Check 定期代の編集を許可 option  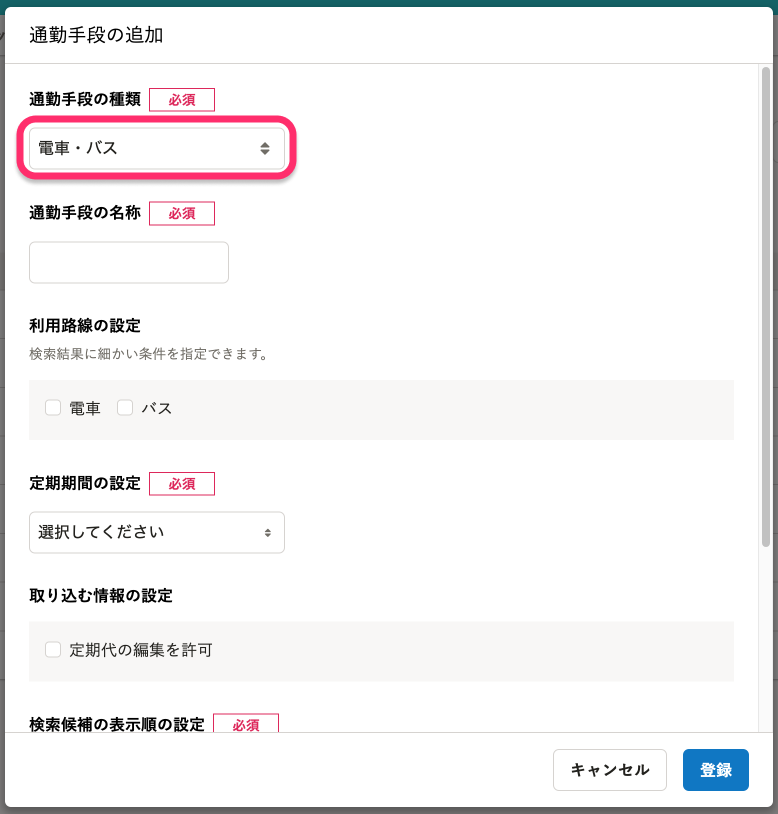(x=53, y=649)
